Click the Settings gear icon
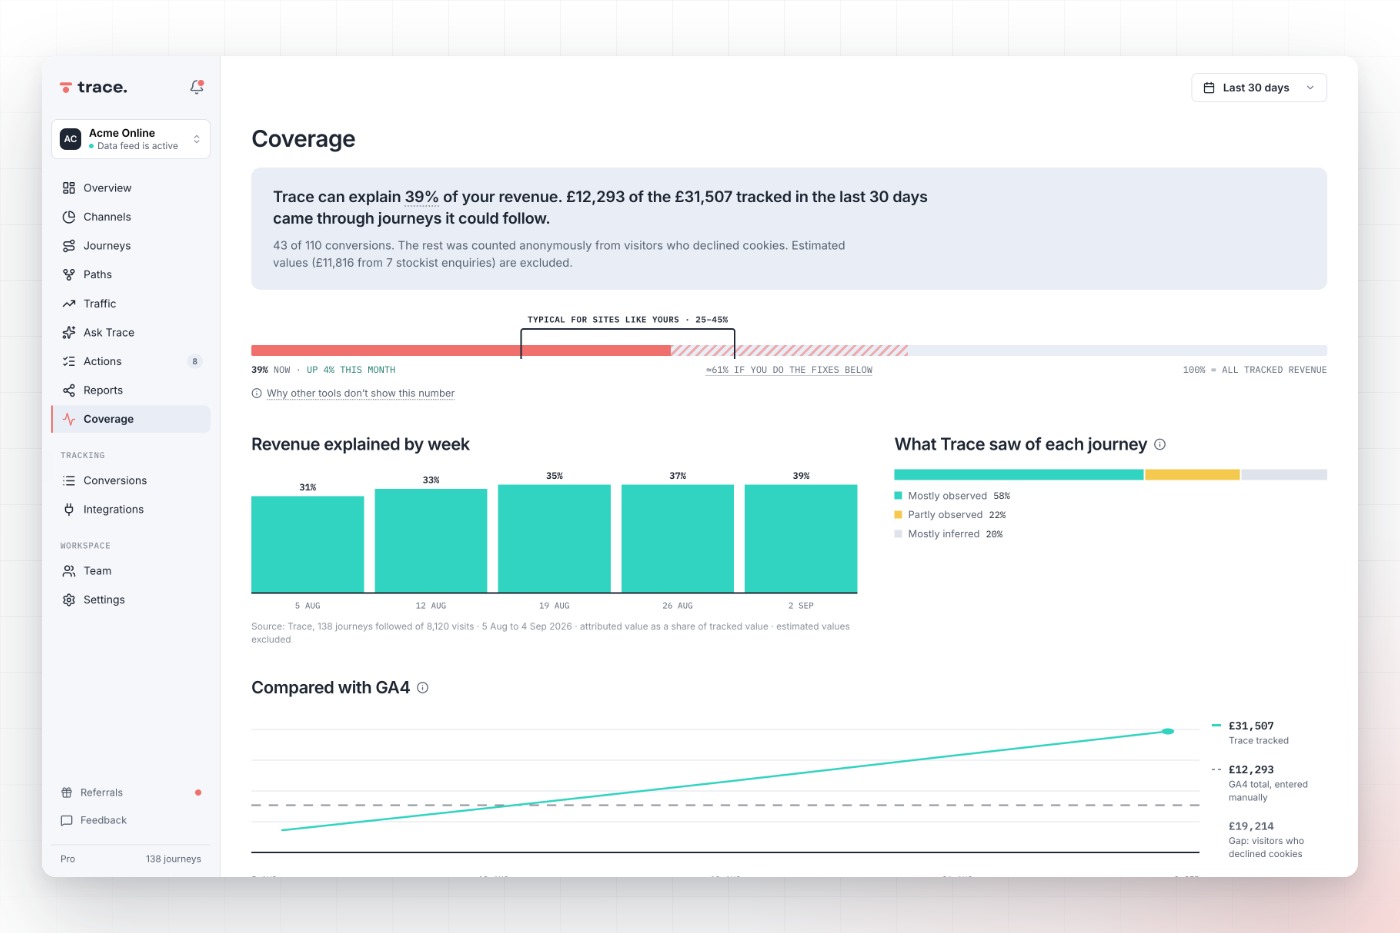The image size is (1400, 933). 69,600
